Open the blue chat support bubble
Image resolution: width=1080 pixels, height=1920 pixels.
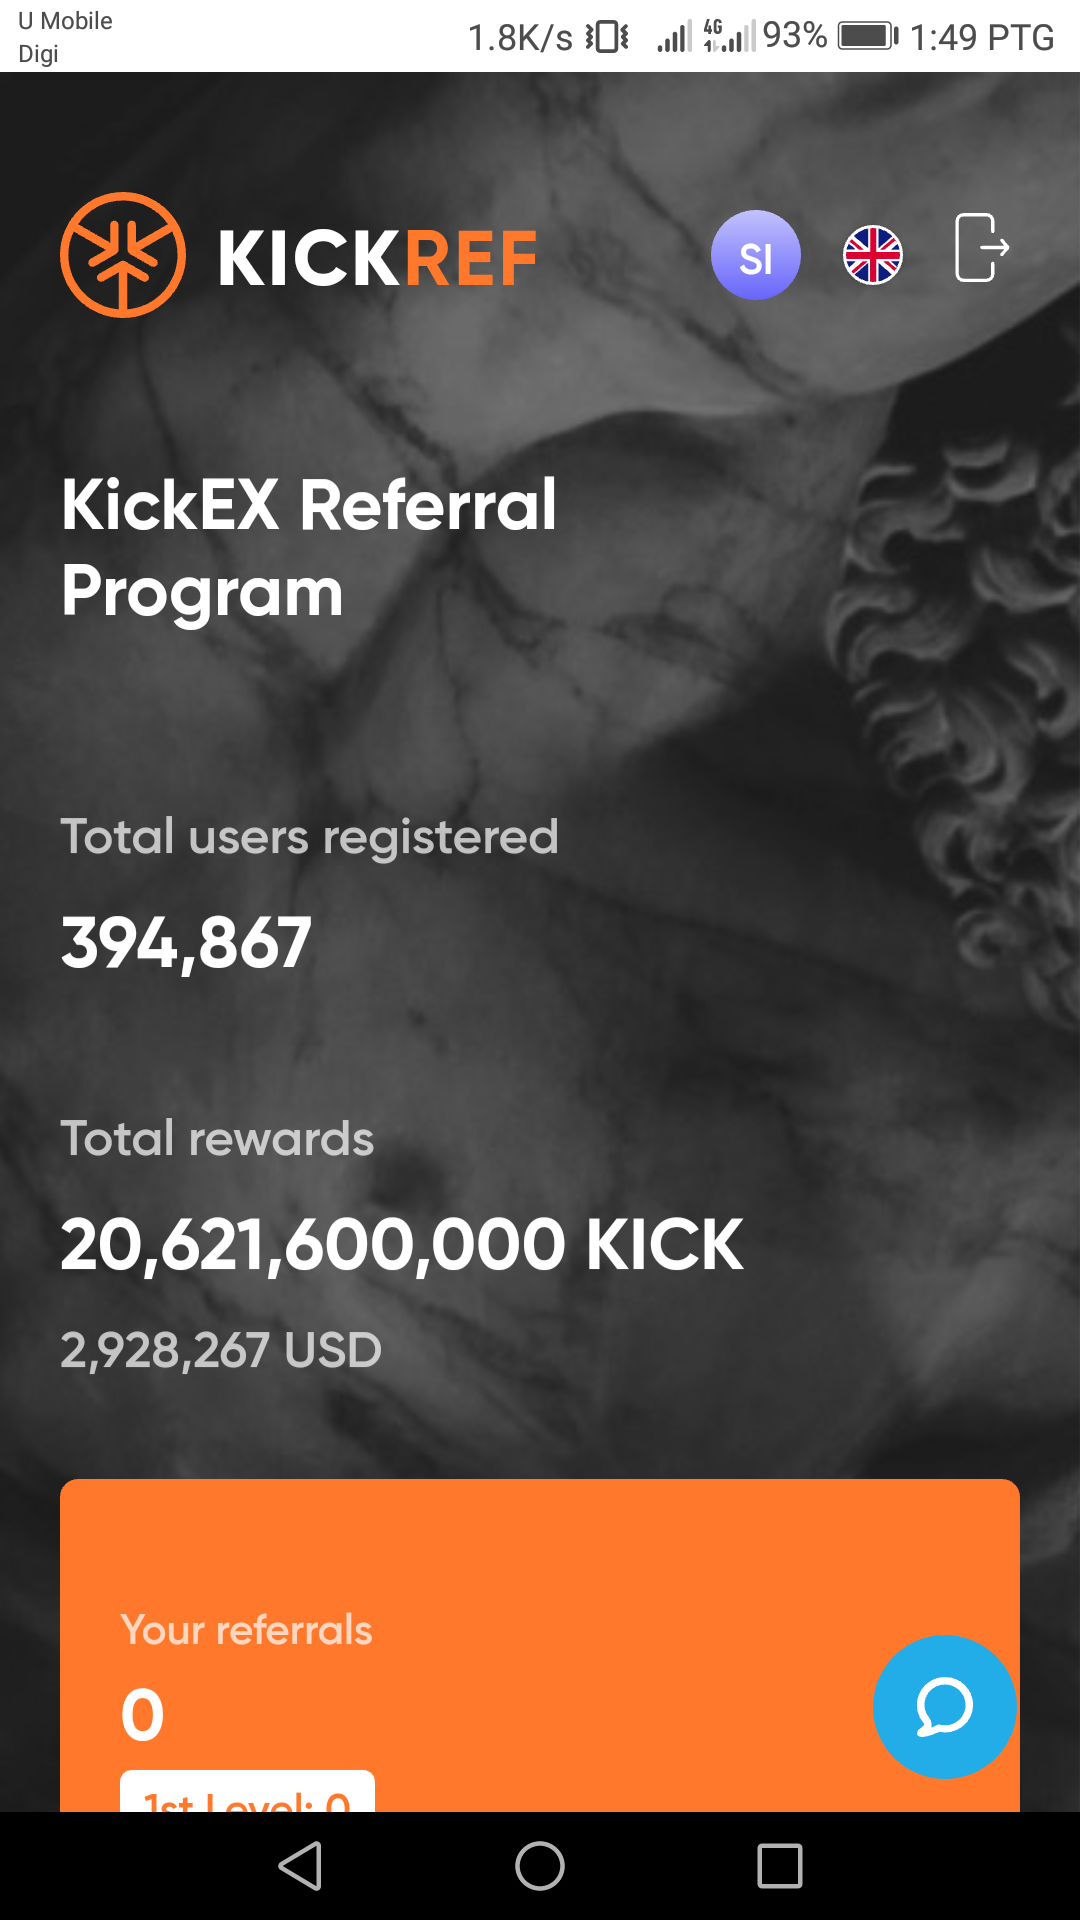pyautogui.click(x=944, y=1706)
